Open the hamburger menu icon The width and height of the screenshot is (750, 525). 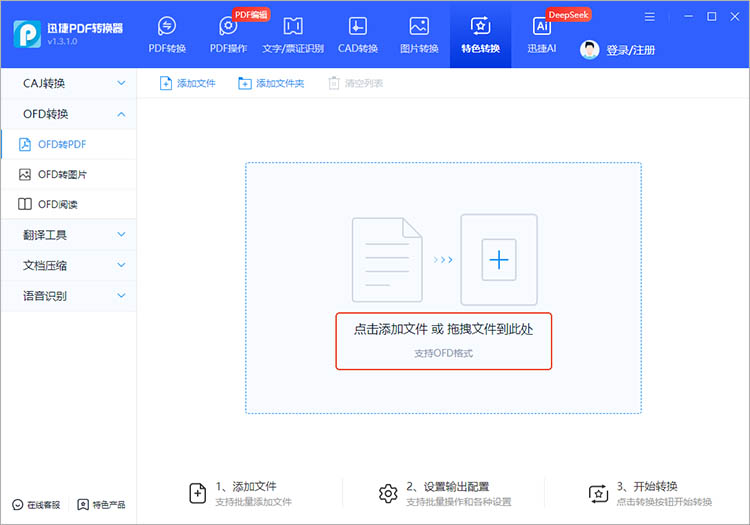point(650,17)
